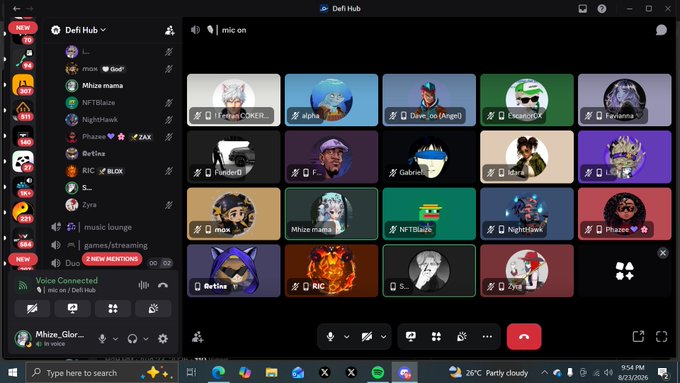
Task: Click the Windows search box
Action: [102, 373]
